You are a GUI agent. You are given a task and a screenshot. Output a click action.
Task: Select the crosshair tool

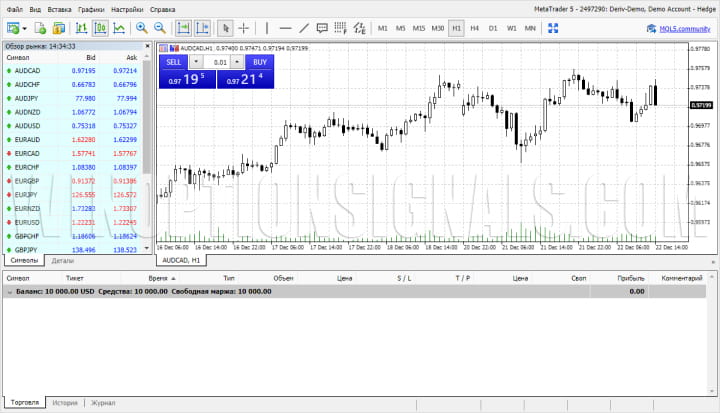244,28
